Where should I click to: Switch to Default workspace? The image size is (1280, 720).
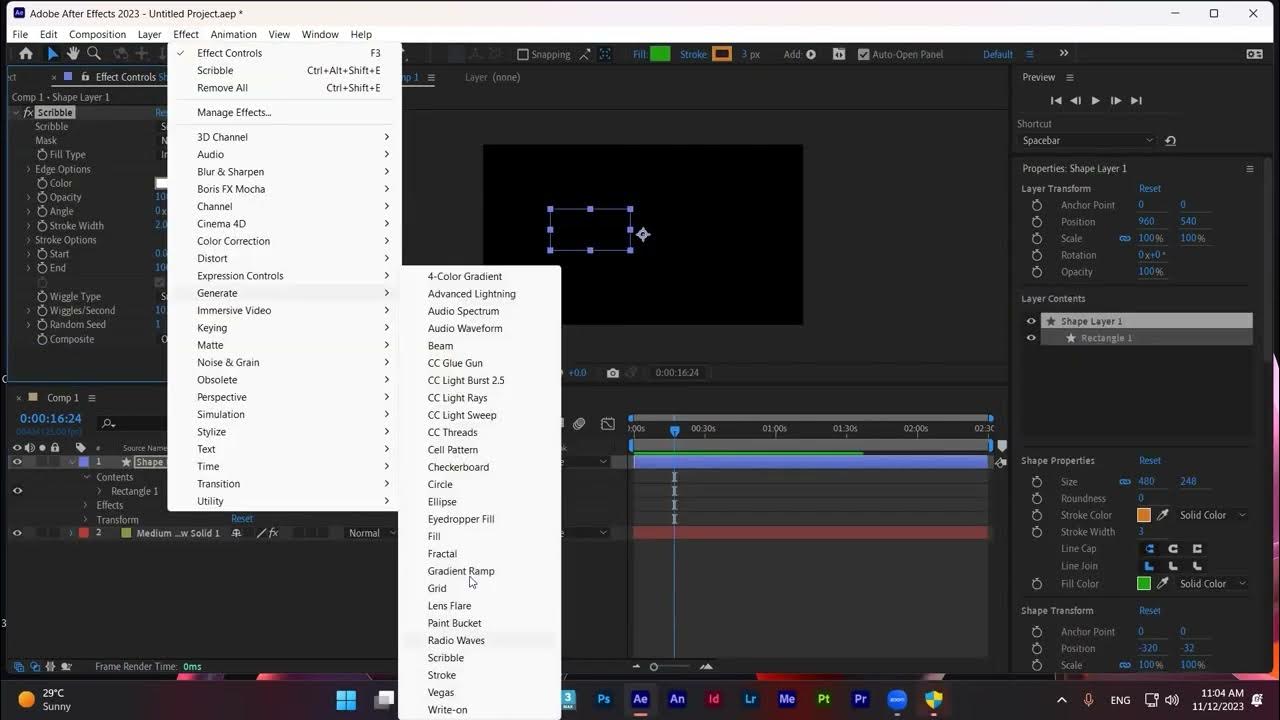pos(998,55)
